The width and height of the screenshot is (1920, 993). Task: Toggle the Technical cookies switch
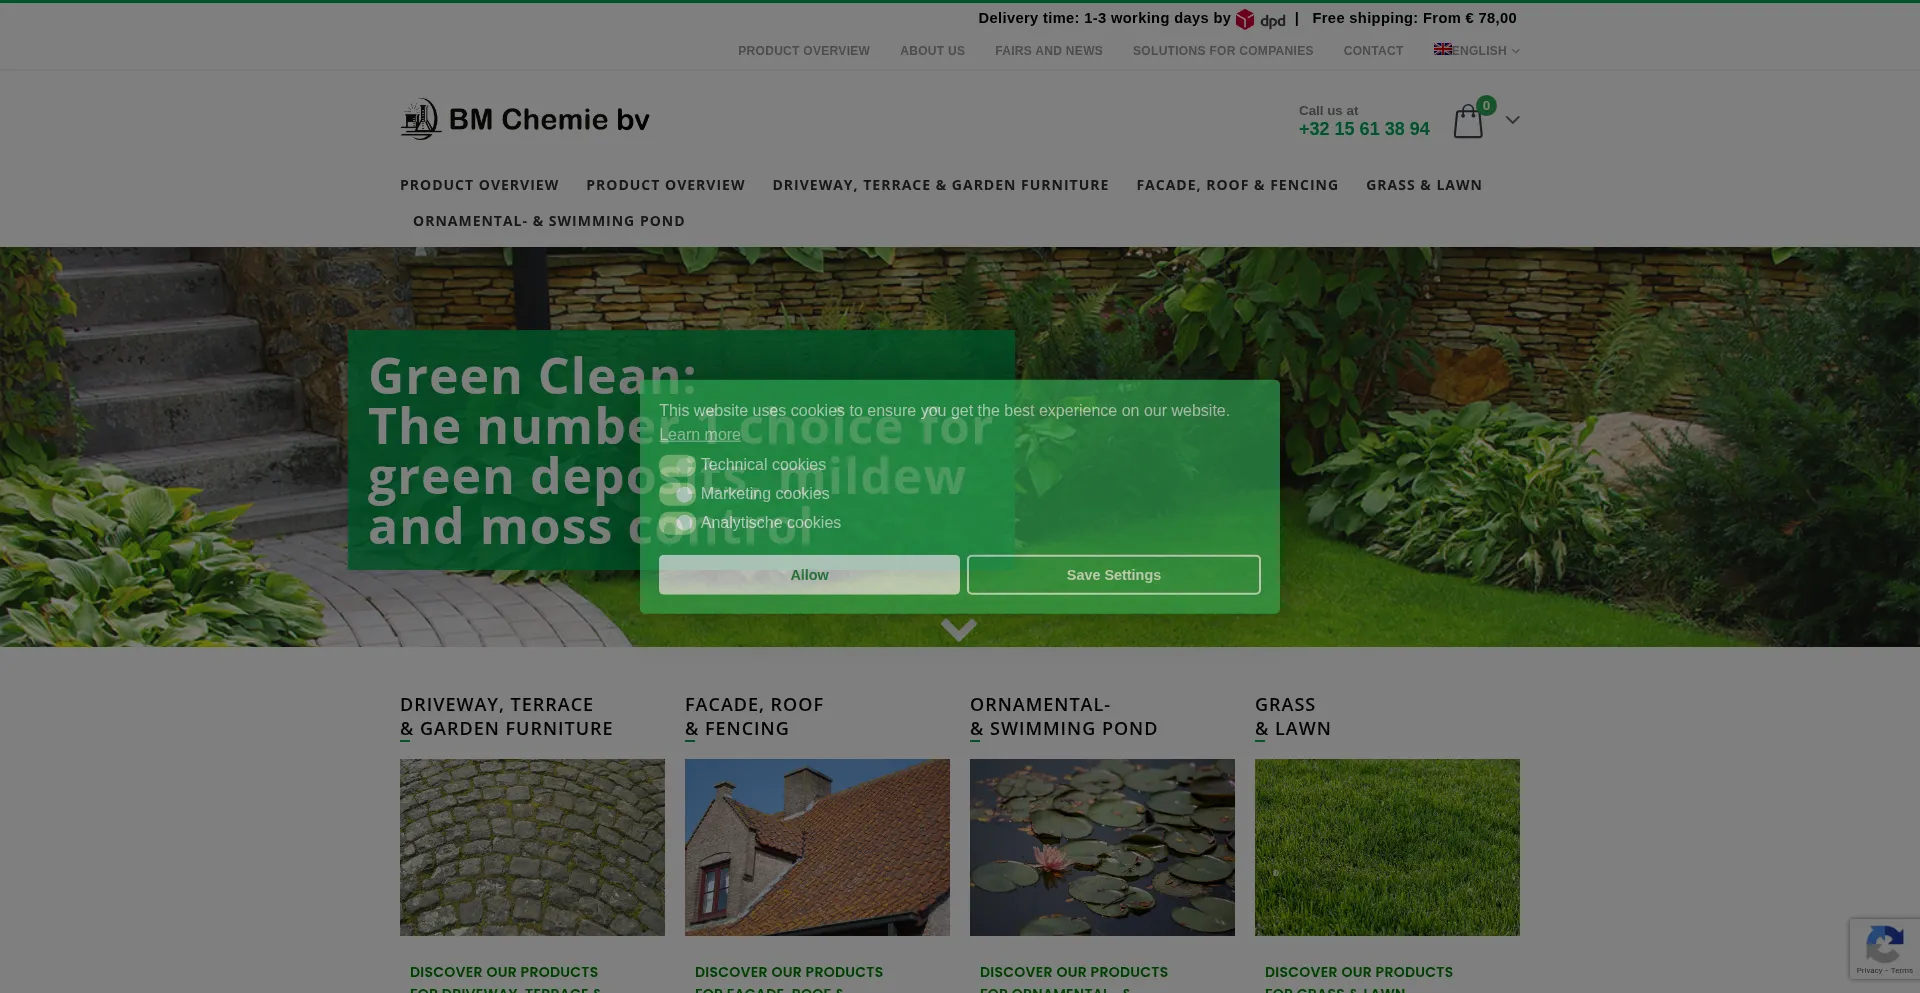coord(677,465)
